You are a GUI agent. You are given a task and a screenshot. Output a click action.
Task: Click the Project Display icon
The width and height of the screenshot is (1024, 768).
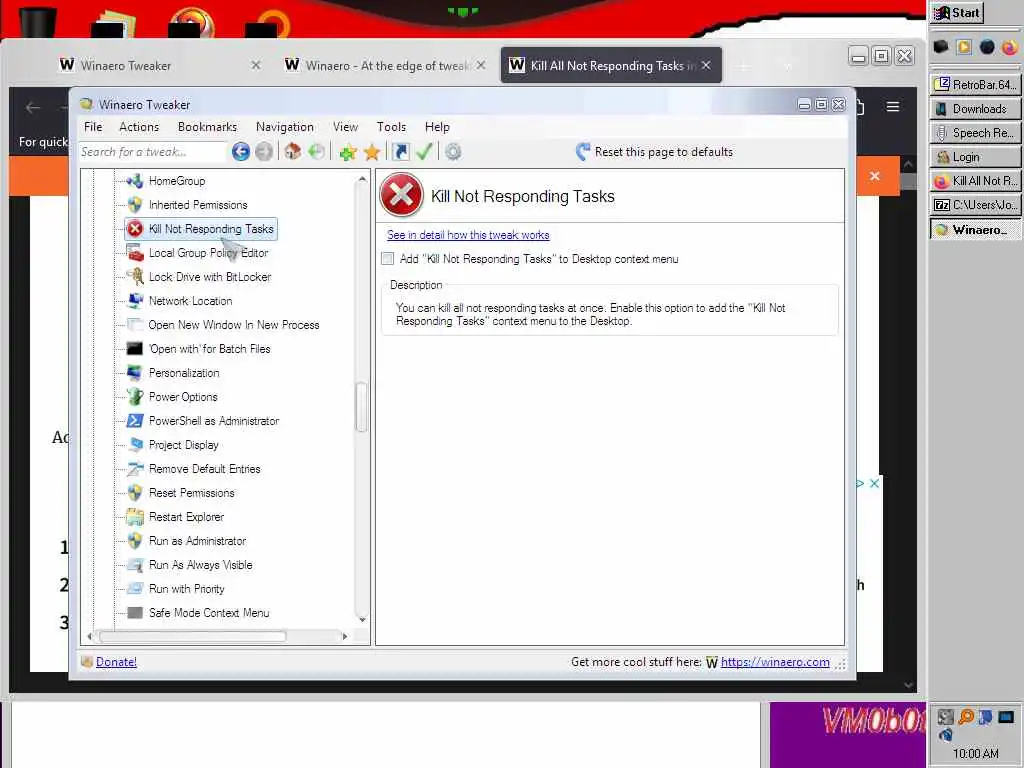[x=135, y=445]
